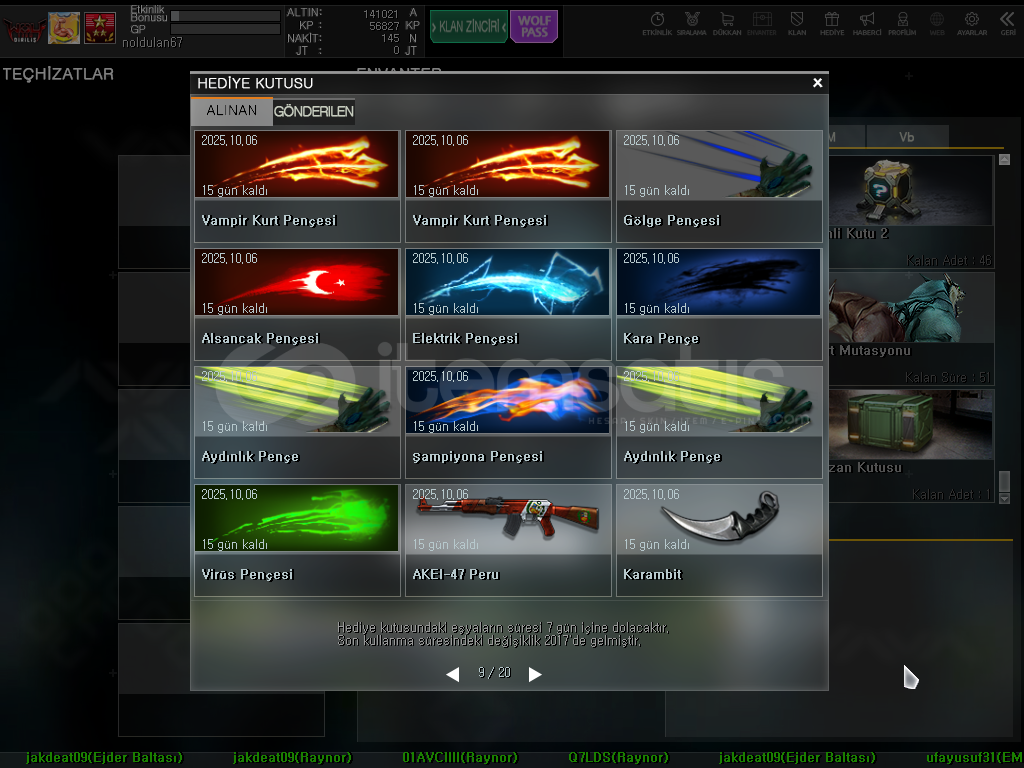
Task: Click the Mutasyonu werewolf inventory item
Action: (x=911, y=328)
